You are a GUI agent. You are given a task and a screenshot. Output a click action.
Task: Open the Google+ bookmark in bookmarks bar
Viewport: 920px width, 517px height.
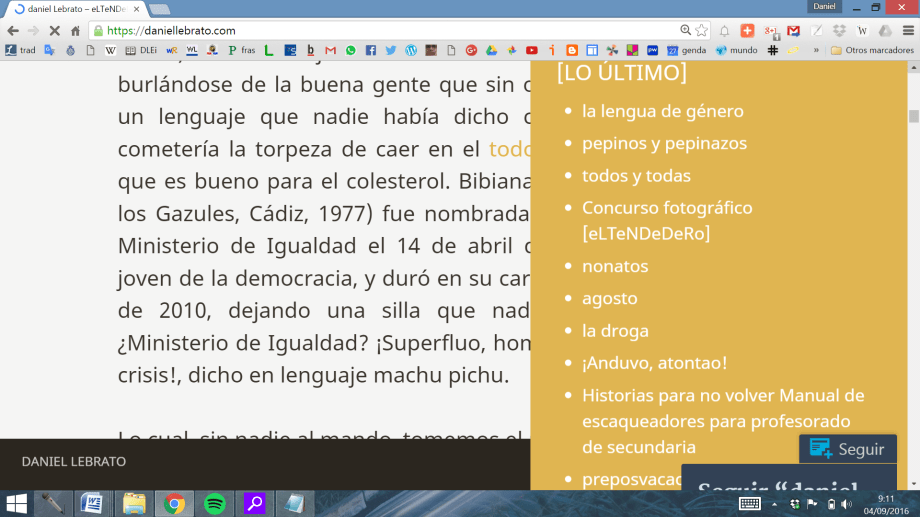(x=471, y=50)
